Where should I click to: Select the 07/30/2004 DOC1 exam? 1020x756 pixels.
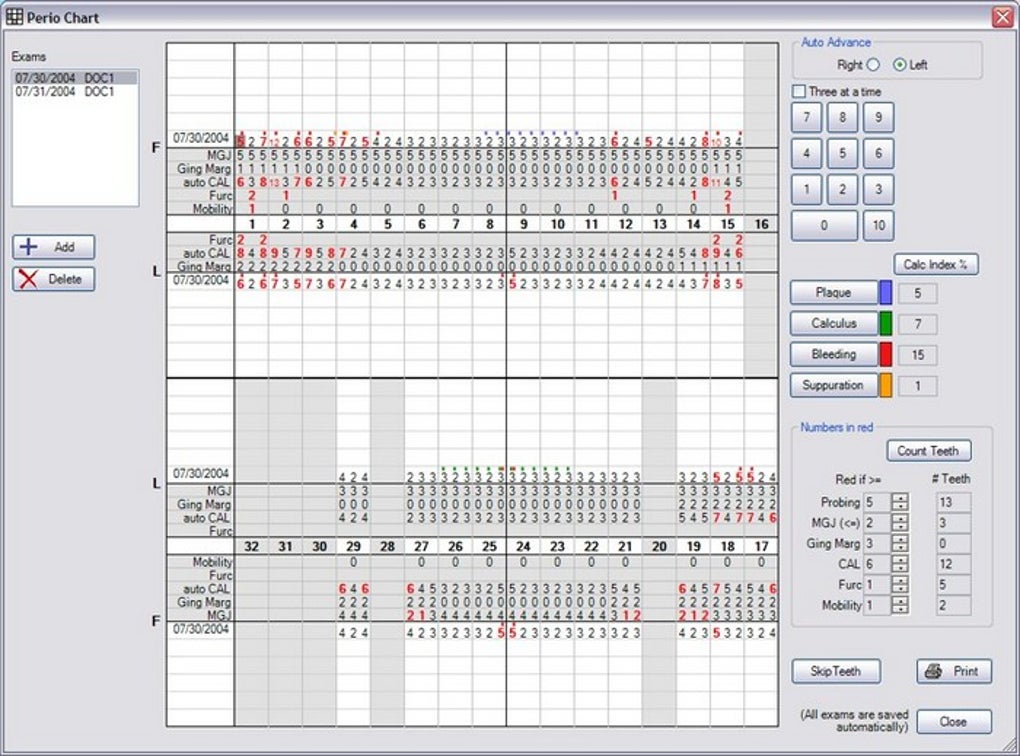tap(75, 78)
